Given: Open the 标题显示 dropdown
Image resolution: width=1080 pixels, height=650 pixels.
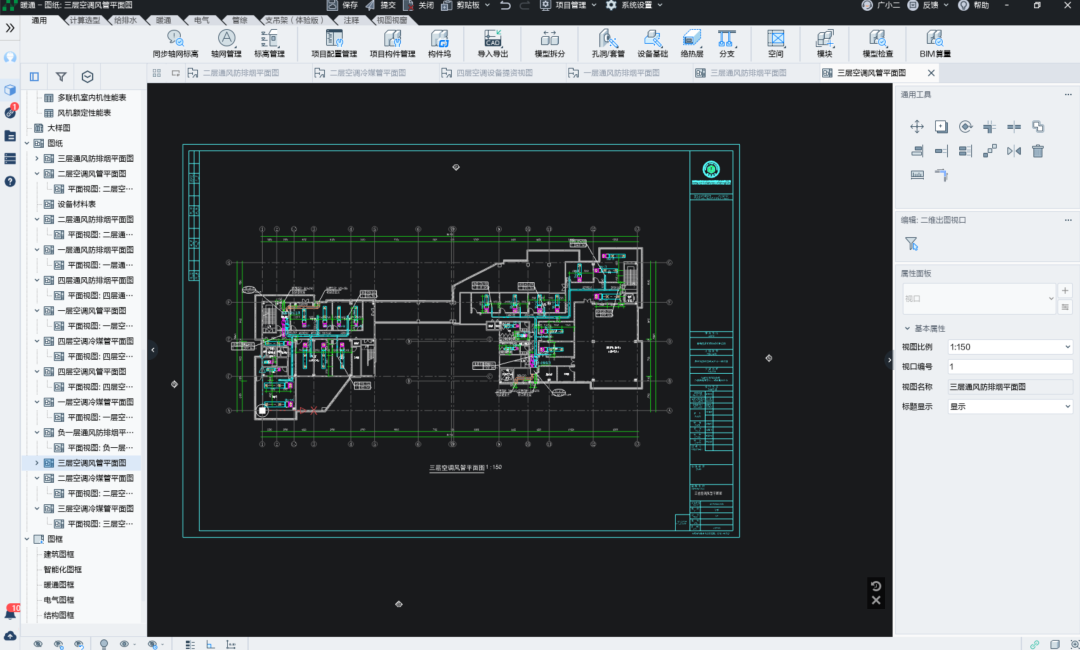Looking at the screenshot, I should coord(1009,406).
